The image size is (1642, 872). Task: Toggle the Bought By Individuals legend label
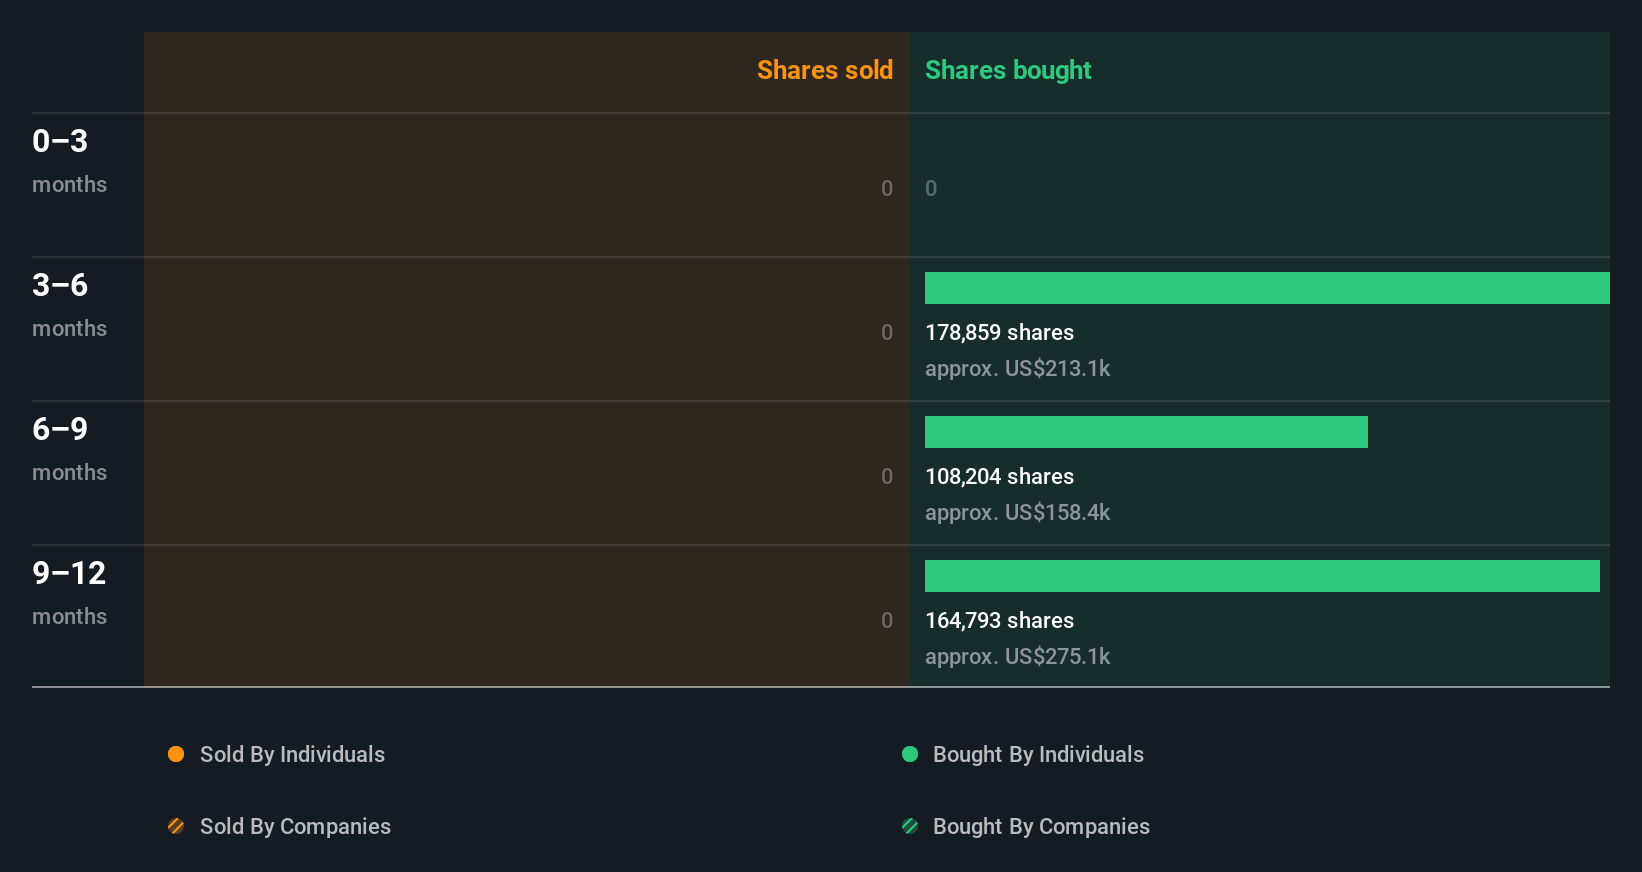1038,754
